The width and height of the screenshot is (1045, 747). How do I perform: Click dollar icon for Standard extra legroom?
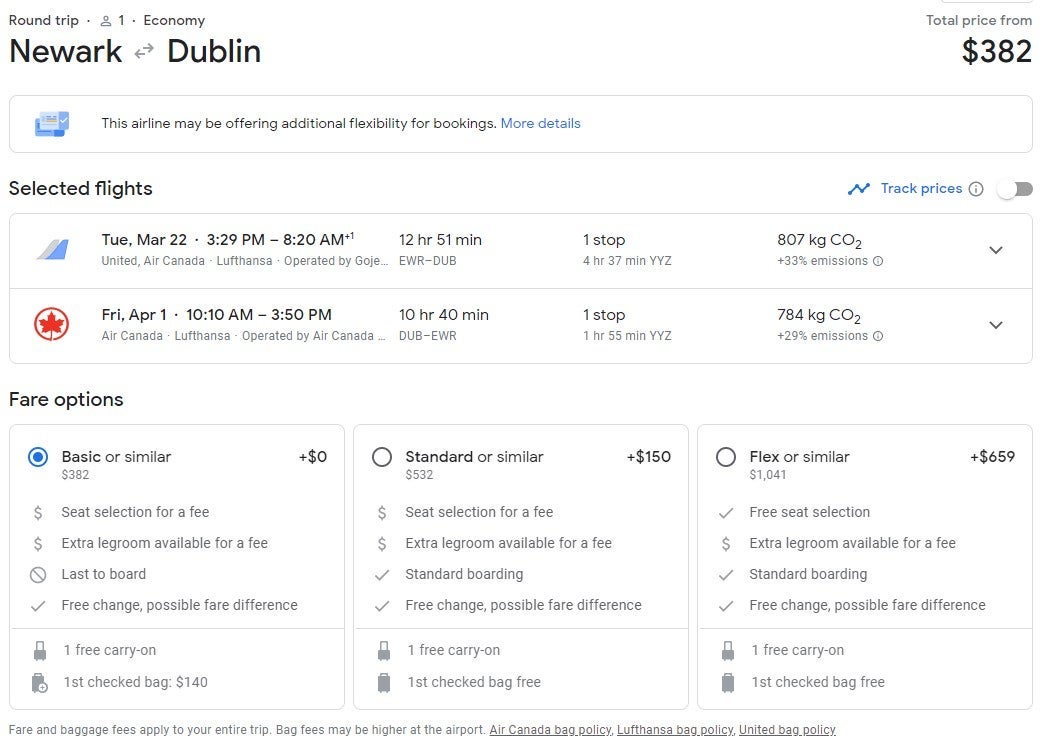(382, 544)
